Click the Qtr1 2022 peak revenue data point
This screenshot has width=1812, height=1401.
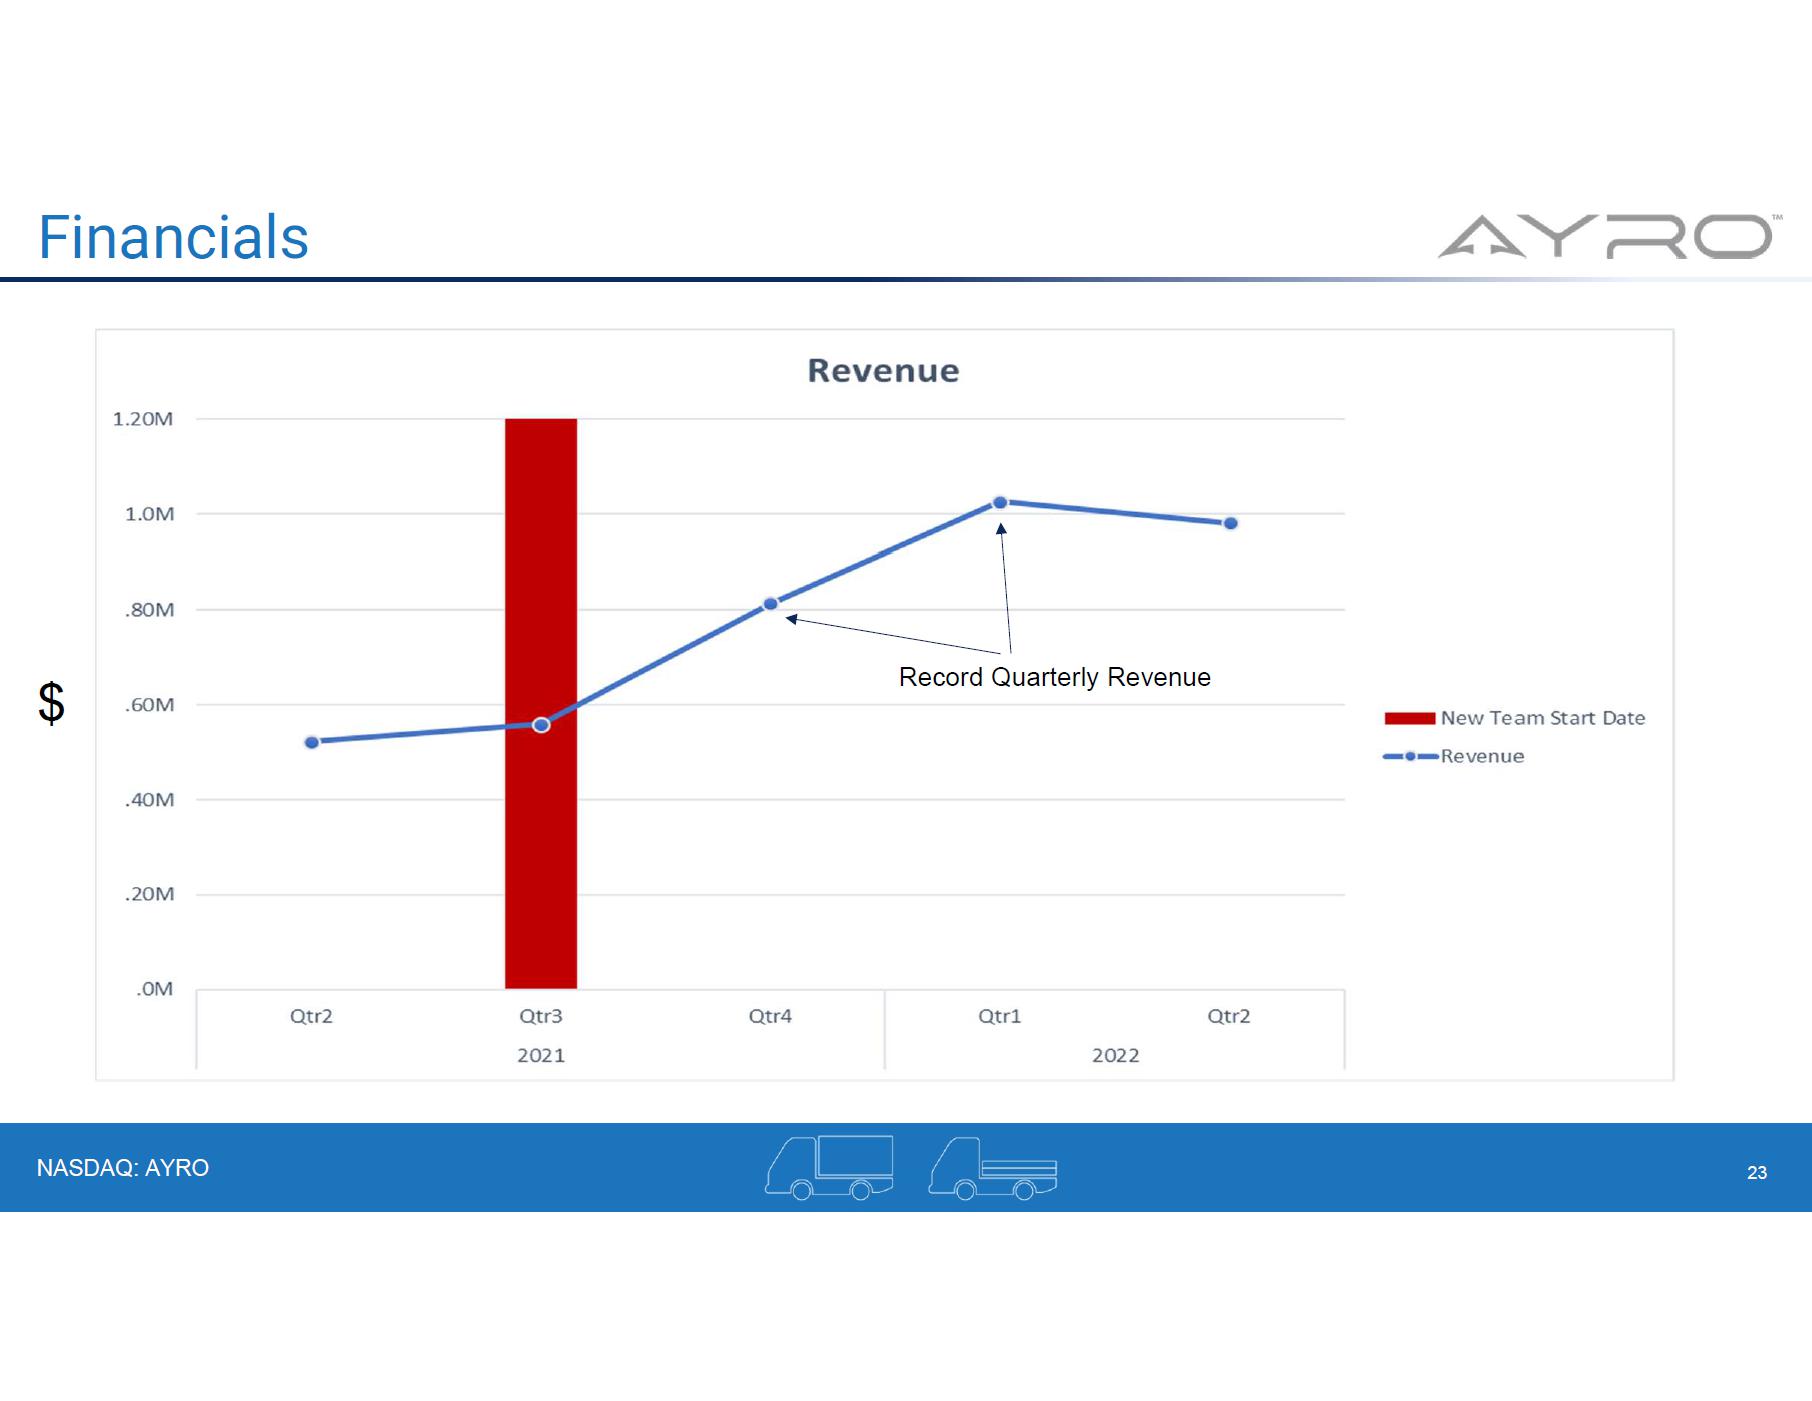(x=1000, y=503)
